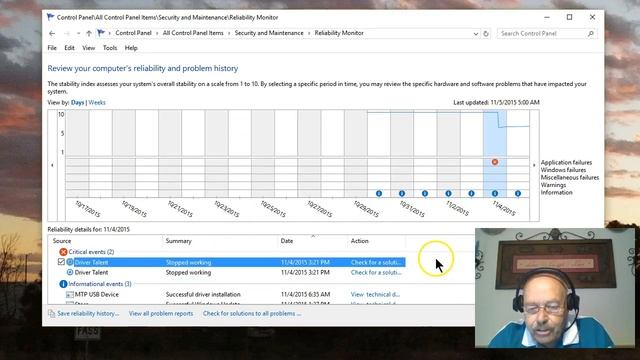Open the File menu
This screenshot has height=360, width=640.
[52, 48]
